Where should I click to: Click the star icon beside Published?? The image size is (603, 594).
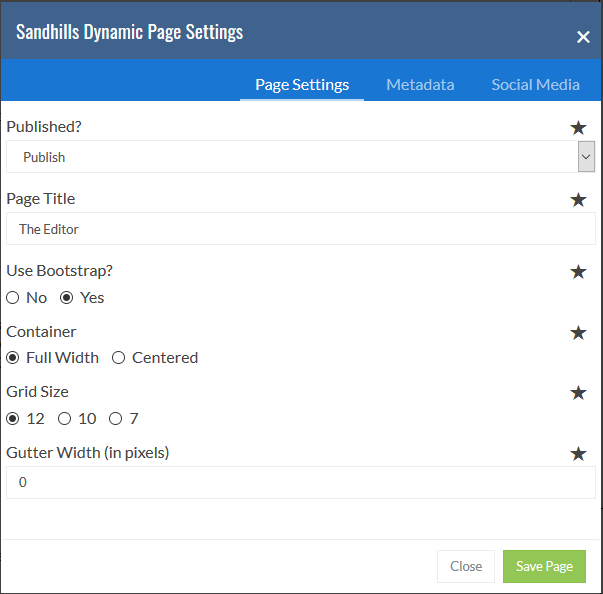pos(578,128)
